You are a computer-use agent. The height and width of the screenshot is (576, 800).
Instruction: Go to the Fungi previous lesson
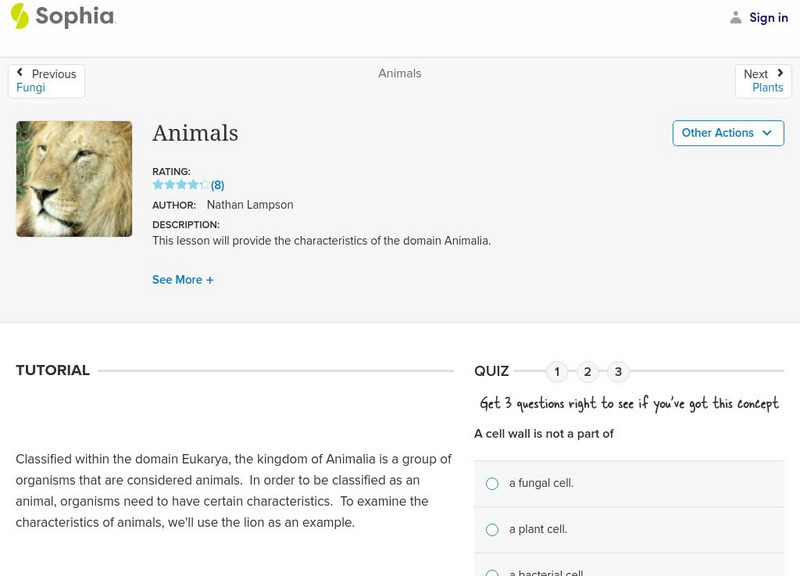(x=31, y=88)
